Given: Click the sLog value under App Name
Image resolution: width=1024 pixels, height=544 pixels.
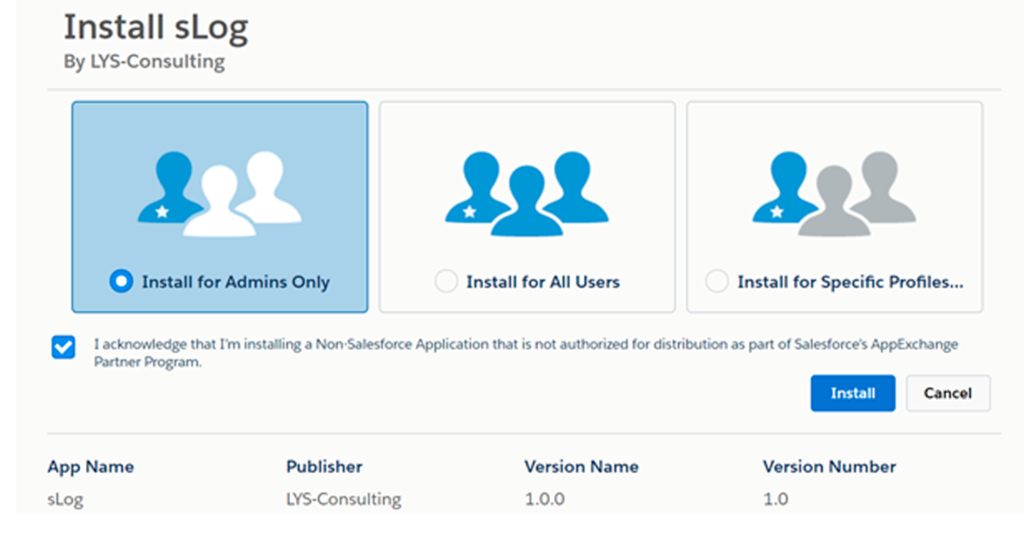Looking at the screenshot, I should click(65, 500).
